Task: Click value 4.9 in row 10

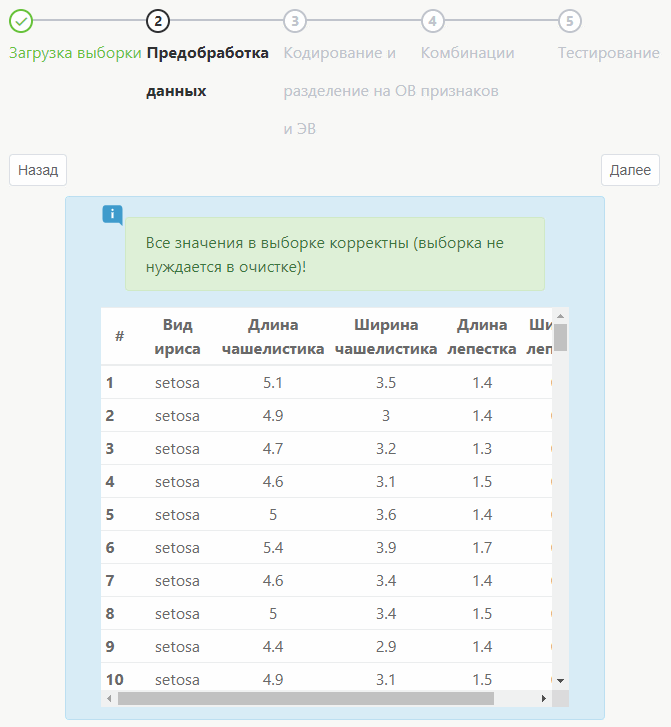Action: (273, 680)
